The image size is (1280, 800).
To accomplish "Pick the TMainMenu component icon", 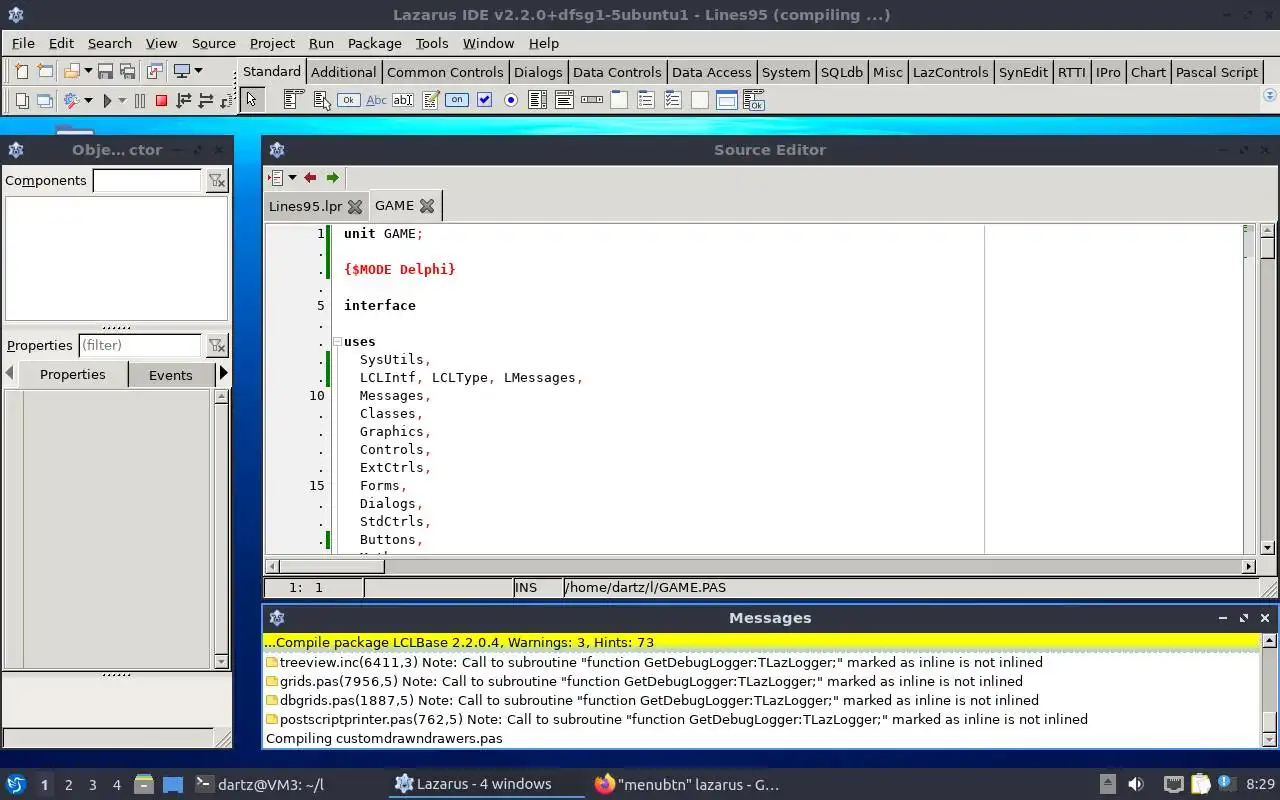I will 293,100.
